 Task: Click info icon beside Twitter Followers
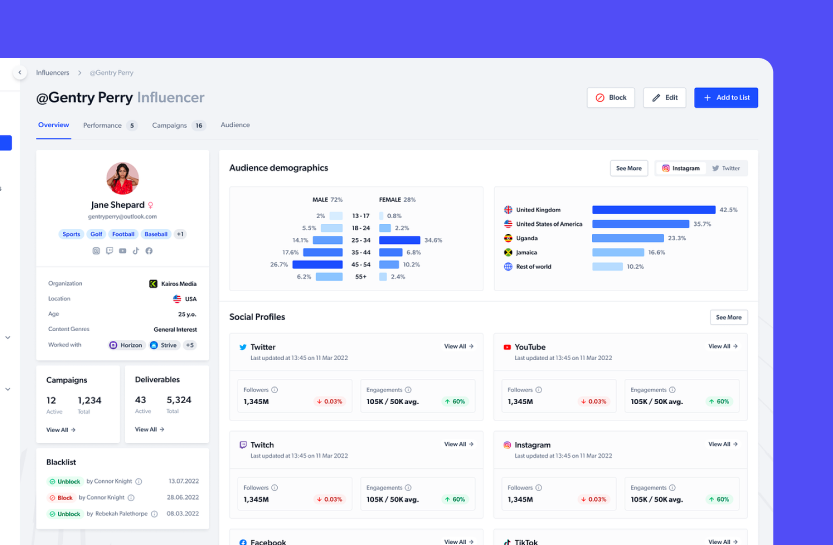tap(275, 390)
